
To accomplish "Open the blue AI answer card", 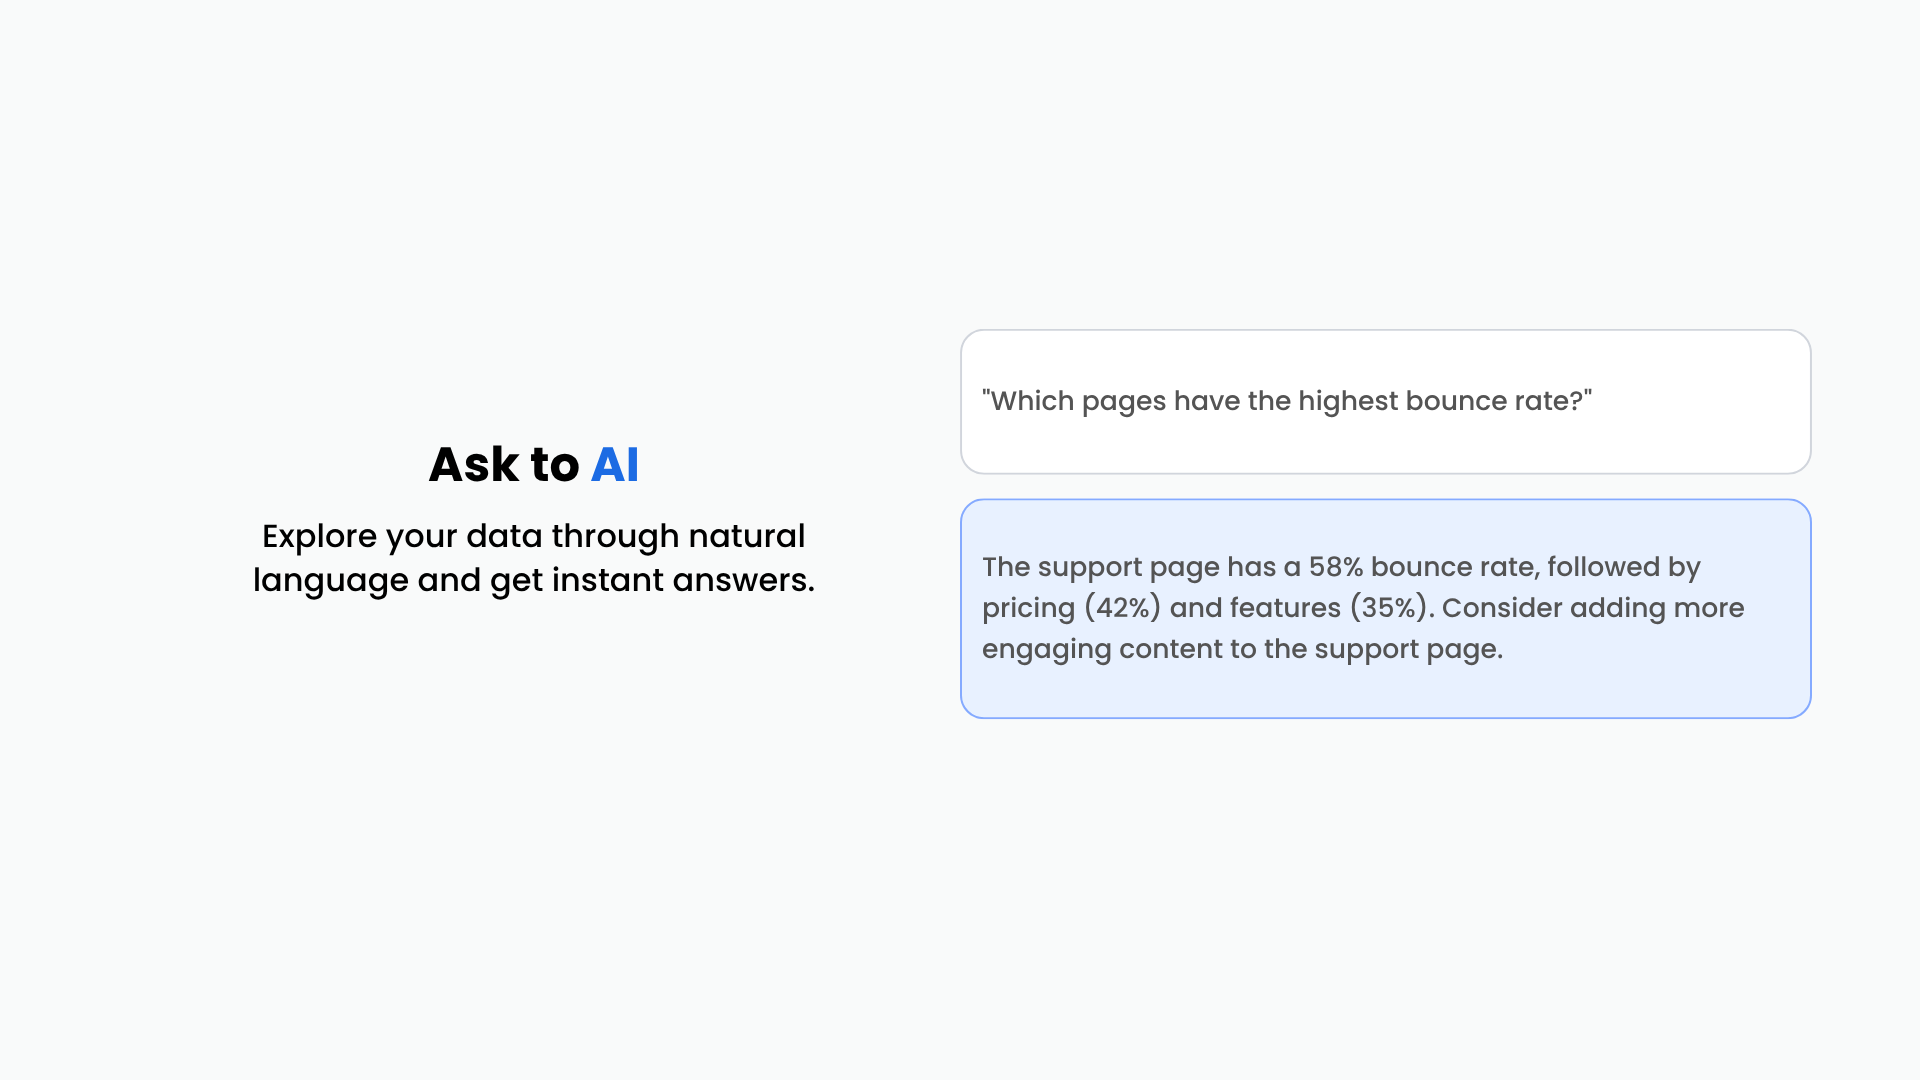I will click(x=1386, y=609).
